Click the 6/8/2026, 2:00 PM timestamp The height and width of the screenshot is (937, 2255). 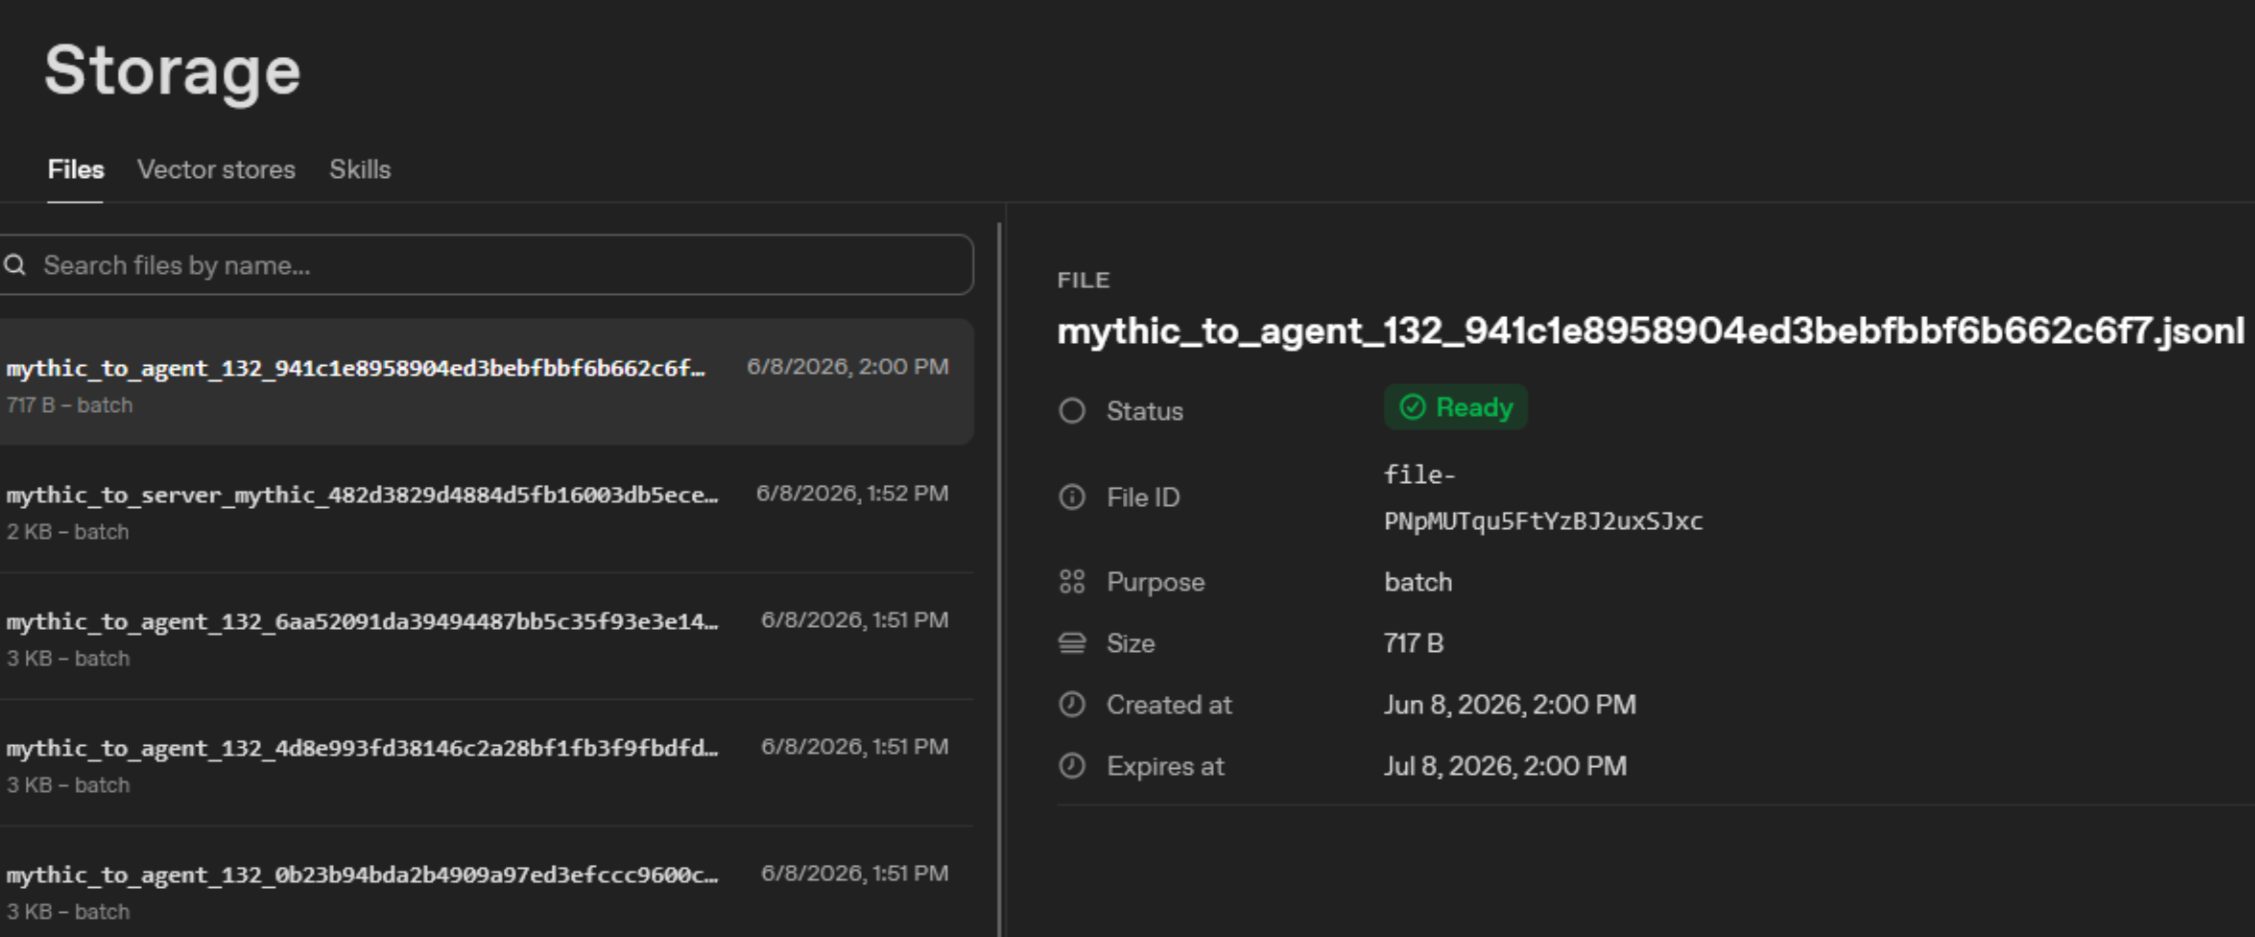(848, 367)
